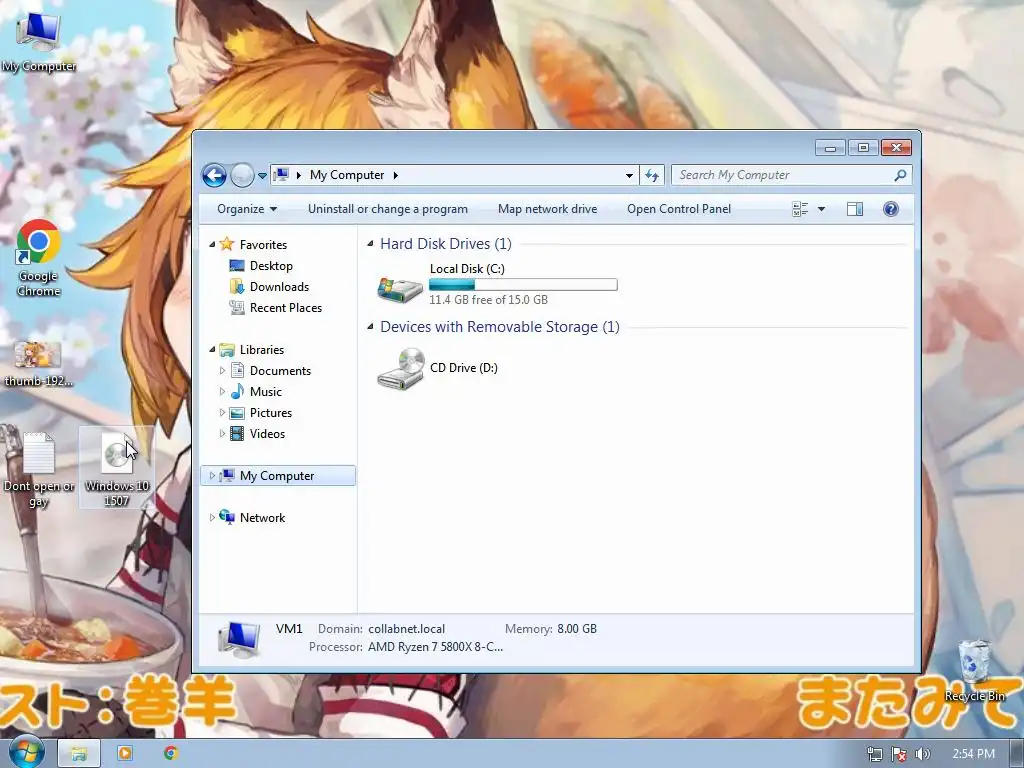Image resolution: width=1024 pixels, height=768 pixels.
Task: Click the computer icon in address bar
Action: click(281, 175)
